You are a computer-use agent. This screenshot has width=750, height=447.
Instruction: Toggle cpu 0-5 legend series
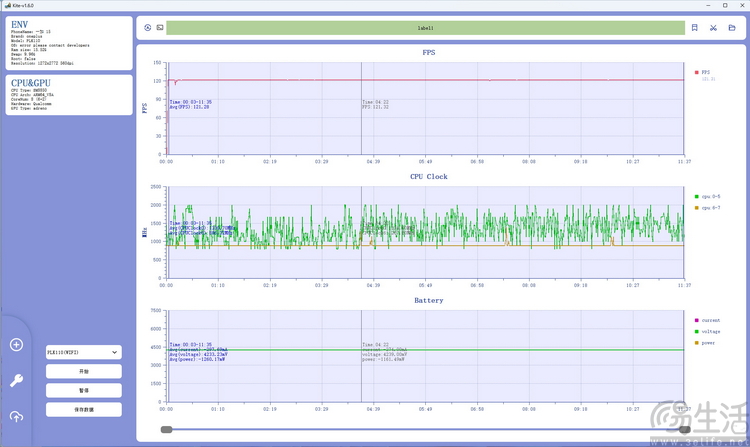707,196
